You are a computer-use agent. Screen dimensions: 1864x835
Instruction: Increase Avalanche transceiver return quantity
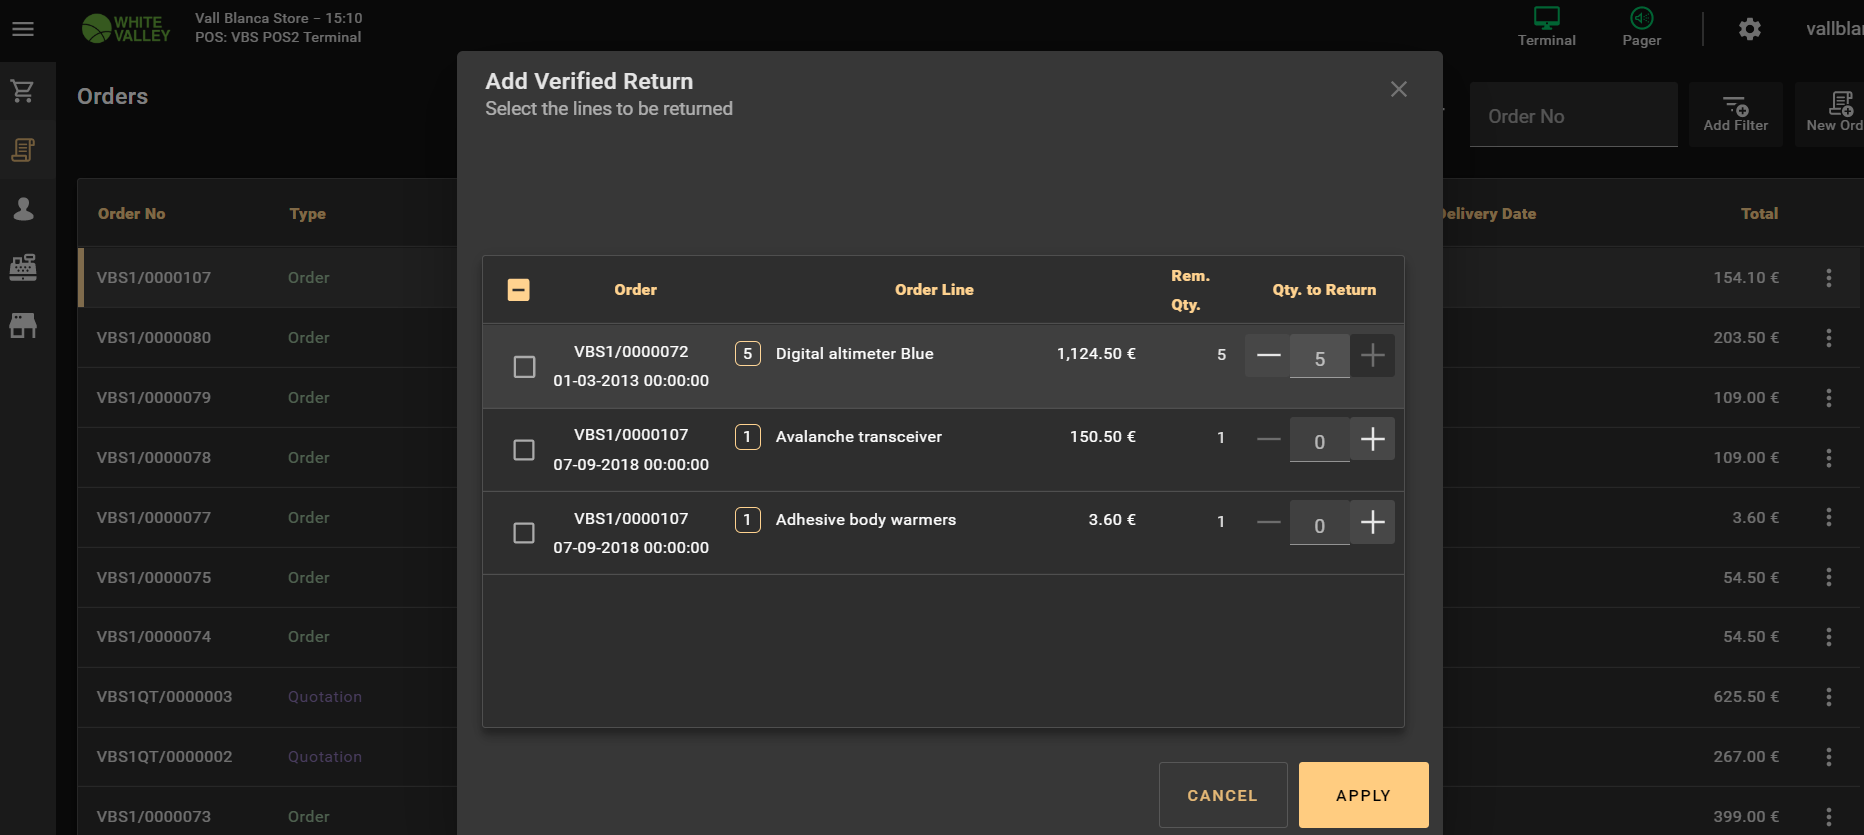pyautogui.click(x=1372, y=439)
